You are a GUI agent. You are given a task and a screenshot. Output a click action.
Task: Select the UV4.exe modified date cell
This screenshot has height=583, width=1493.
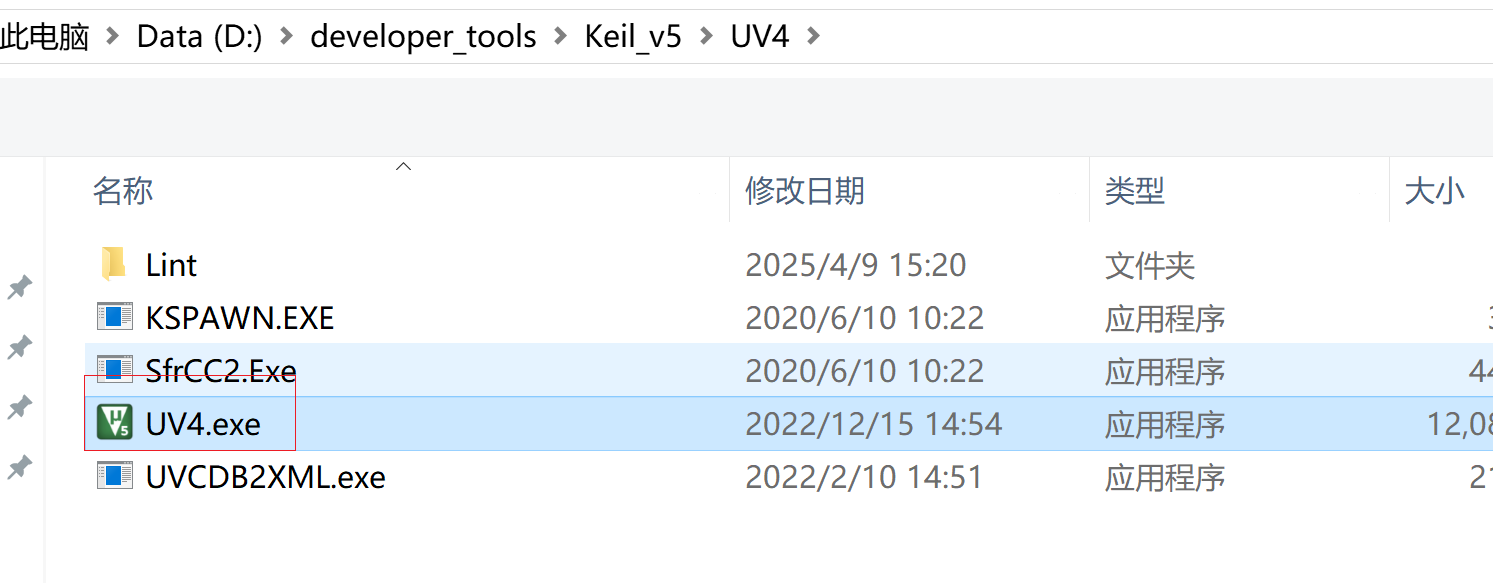tap(874, 424)
